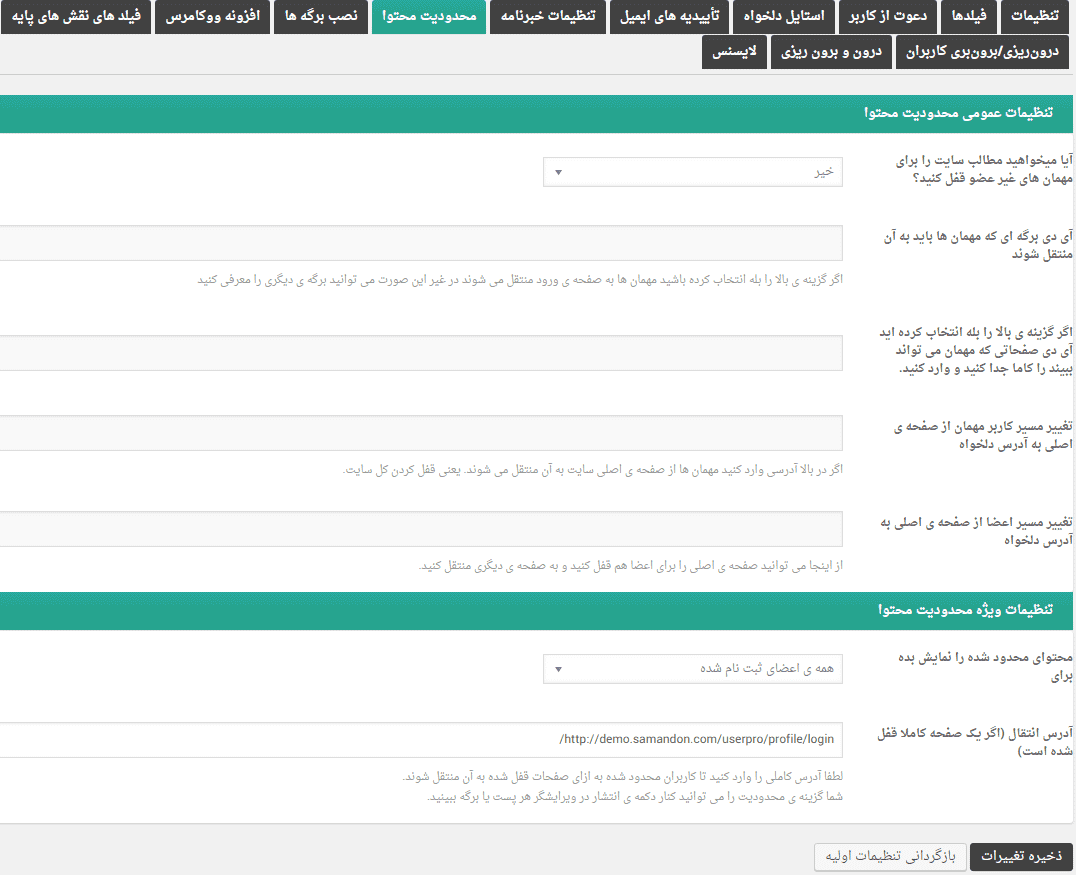This screenshot has width=1076, height=875.
Task: Click بازگردانی تنظیمات اولیه reset button
Action: click(890, 856)
